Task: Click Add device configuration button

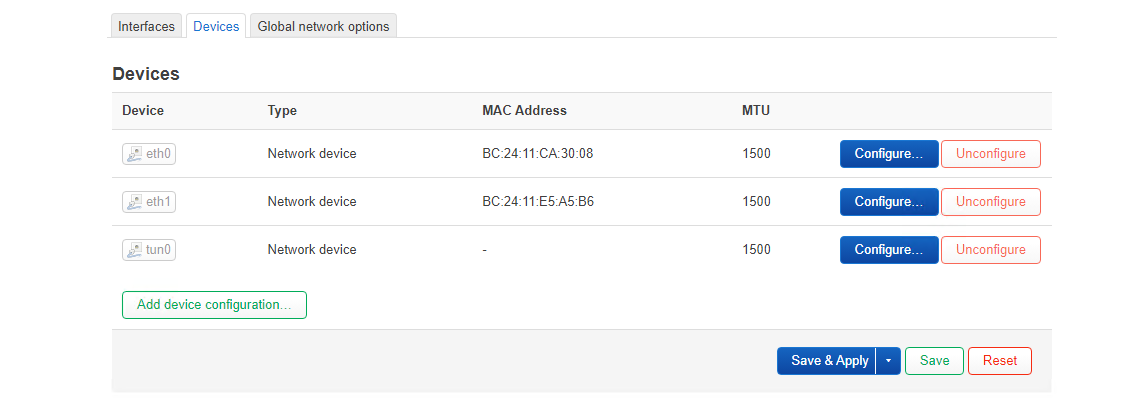Action: click(214, 305)
